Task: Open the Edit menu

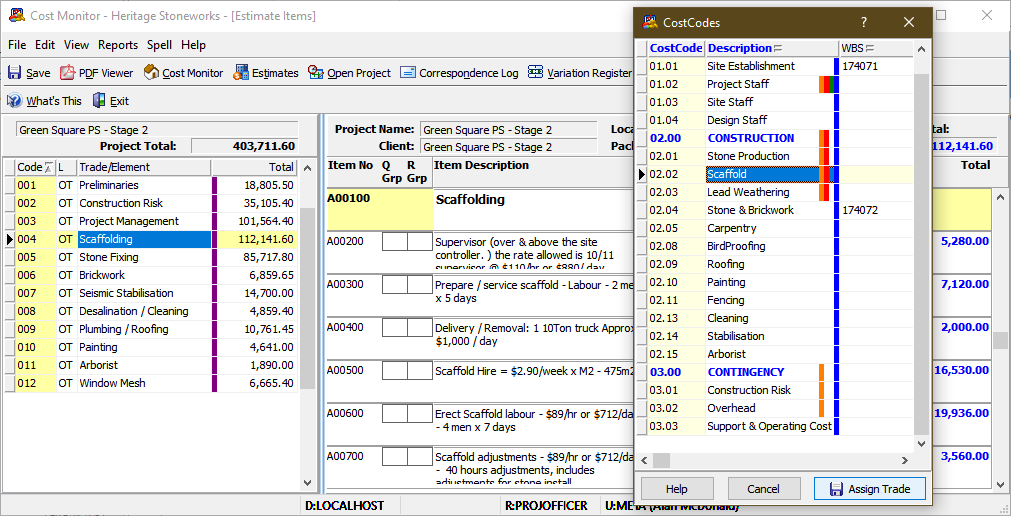Action: (45, 45)
